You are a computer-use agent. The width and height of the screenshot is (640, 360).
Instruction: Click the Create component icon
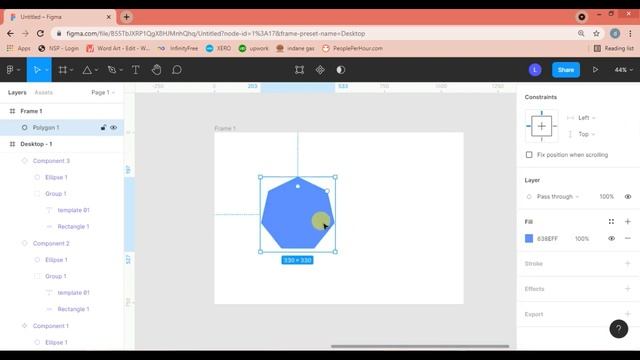coord(320,70)
